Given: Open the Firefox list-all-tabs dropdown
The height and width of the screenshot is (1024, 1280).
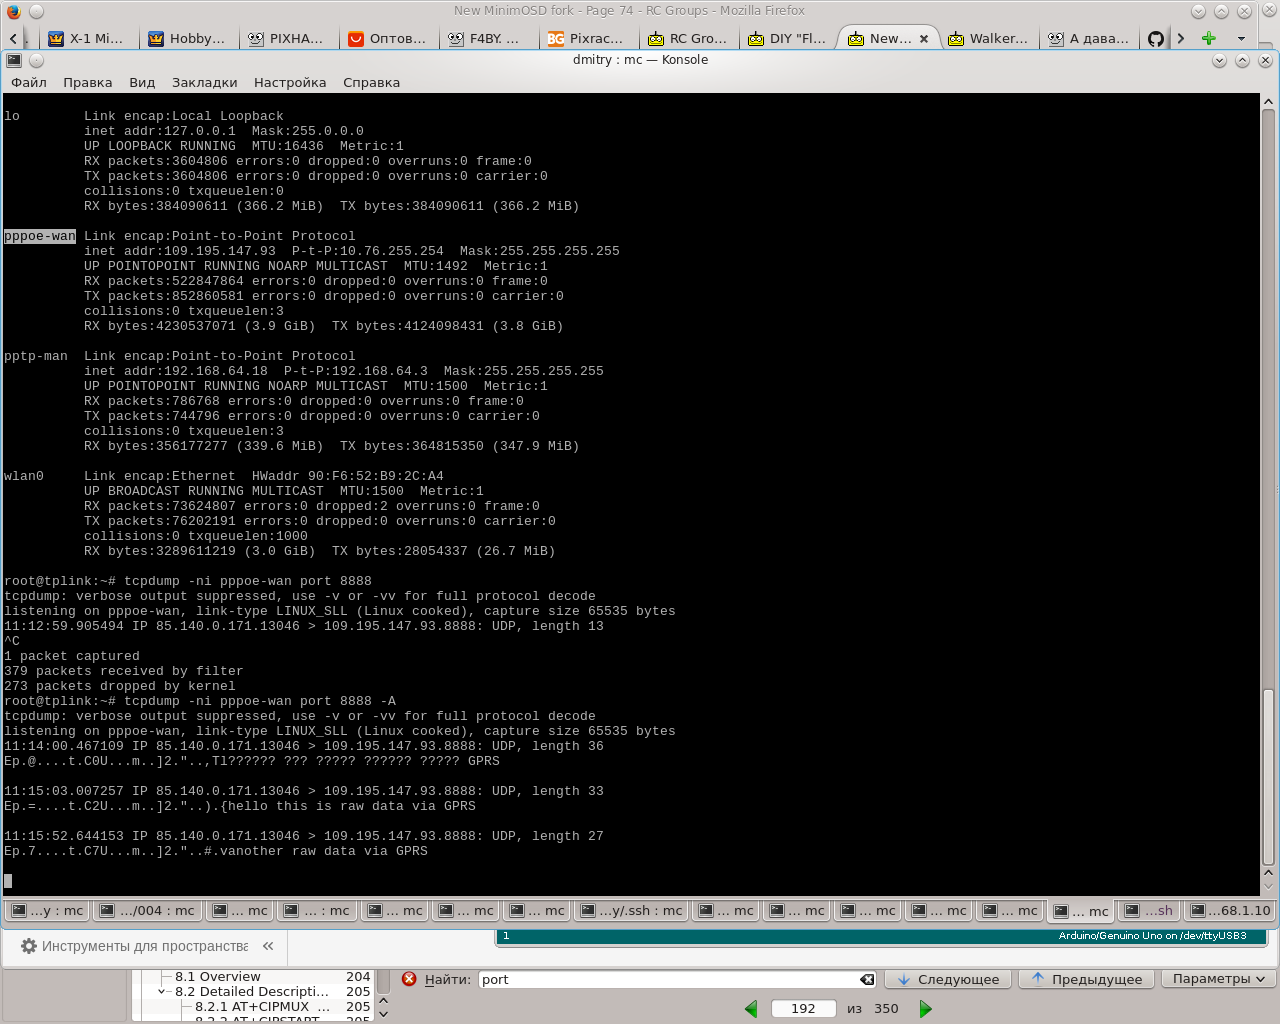Looking at the screenshot, I should (1241, 38).
